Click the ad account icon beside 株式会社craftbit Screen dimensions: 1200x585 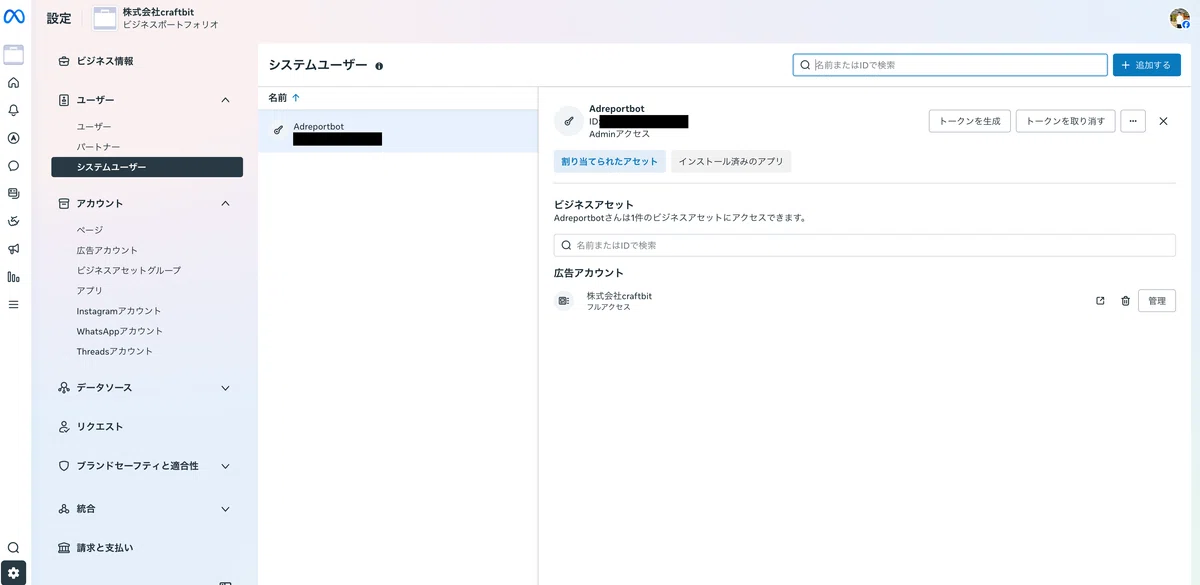pyautogui.click(x=564, y=301)
